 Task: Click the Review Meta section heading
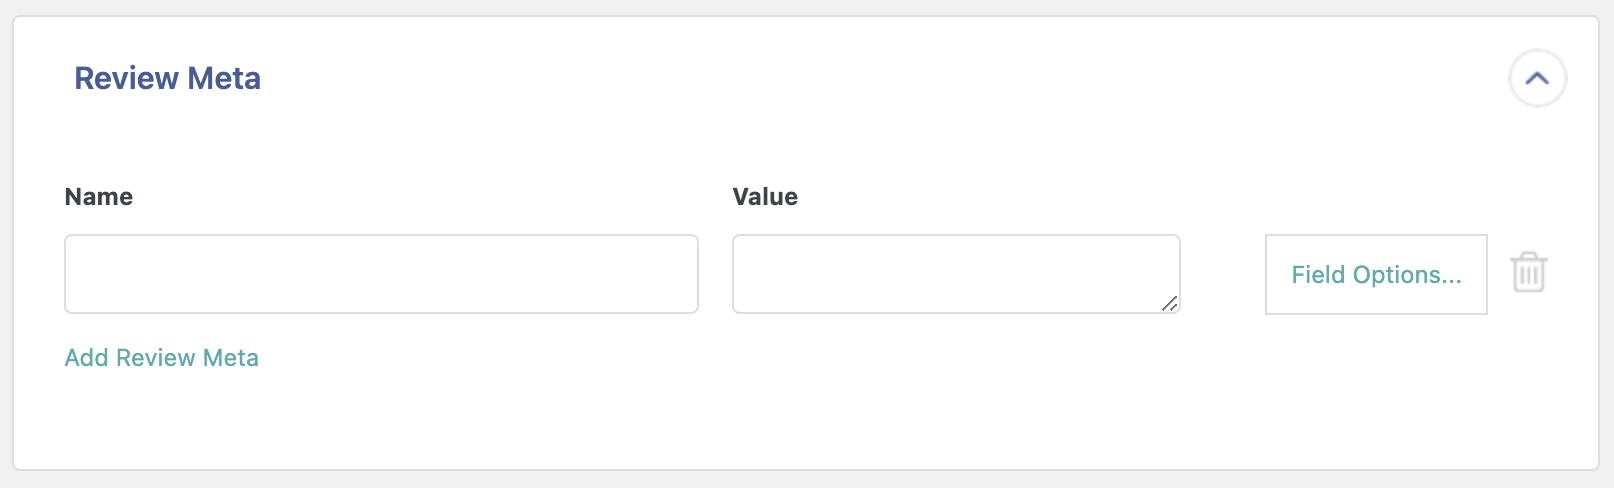tap(167, 78)
